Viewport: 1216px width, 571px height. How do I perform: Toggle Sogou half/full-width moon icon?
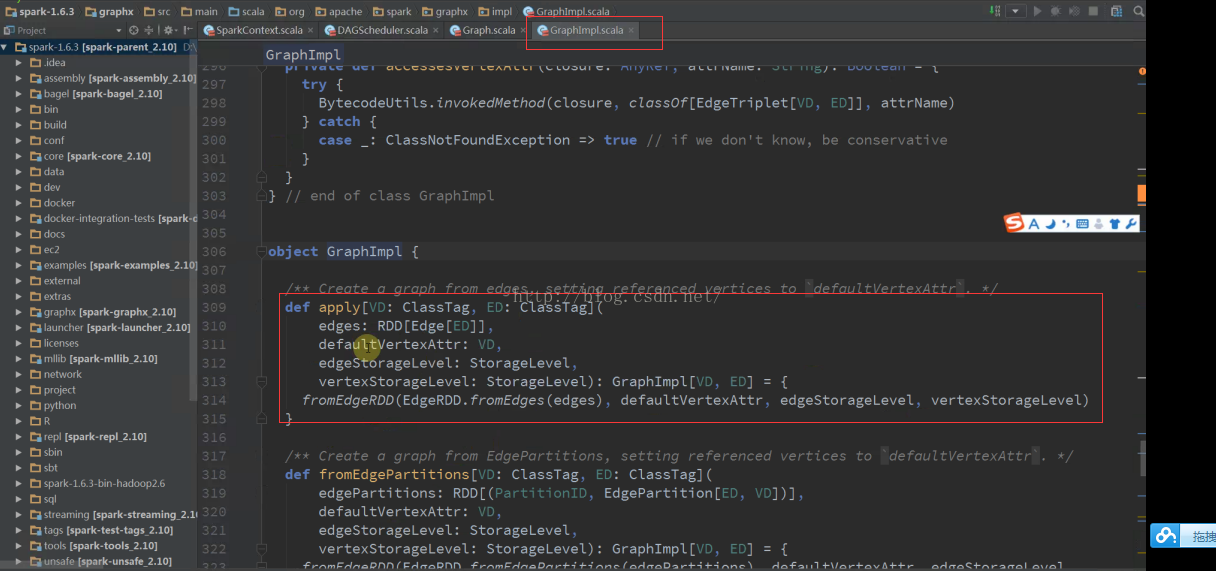(1050, 223)
